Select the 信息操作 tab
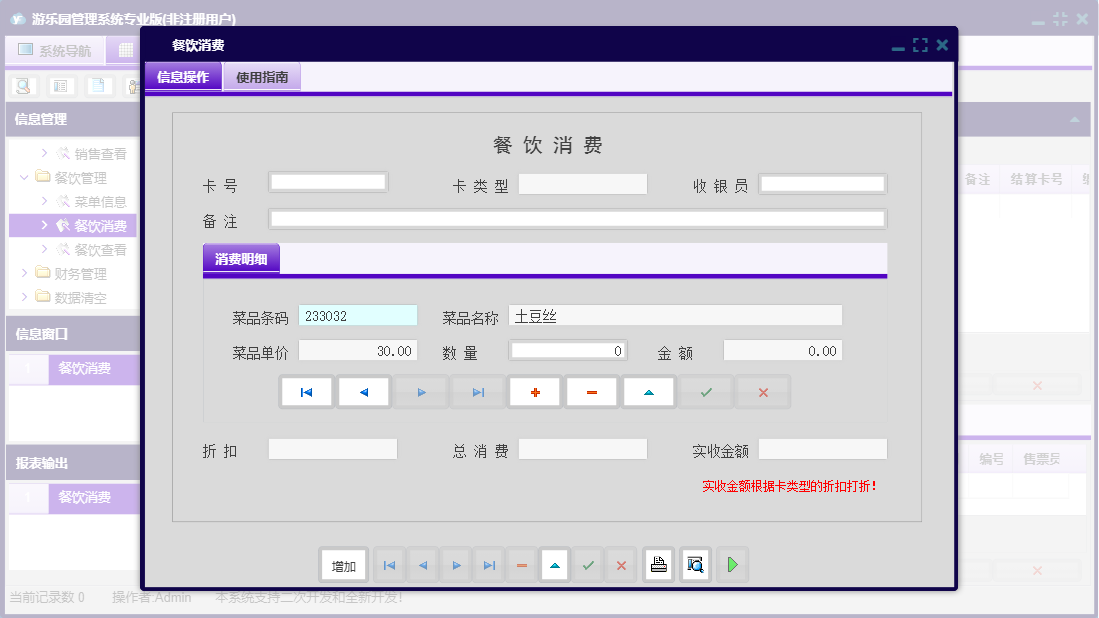Image resolution: width=1099 pixels, height=618 pixels. click(183, 77)
